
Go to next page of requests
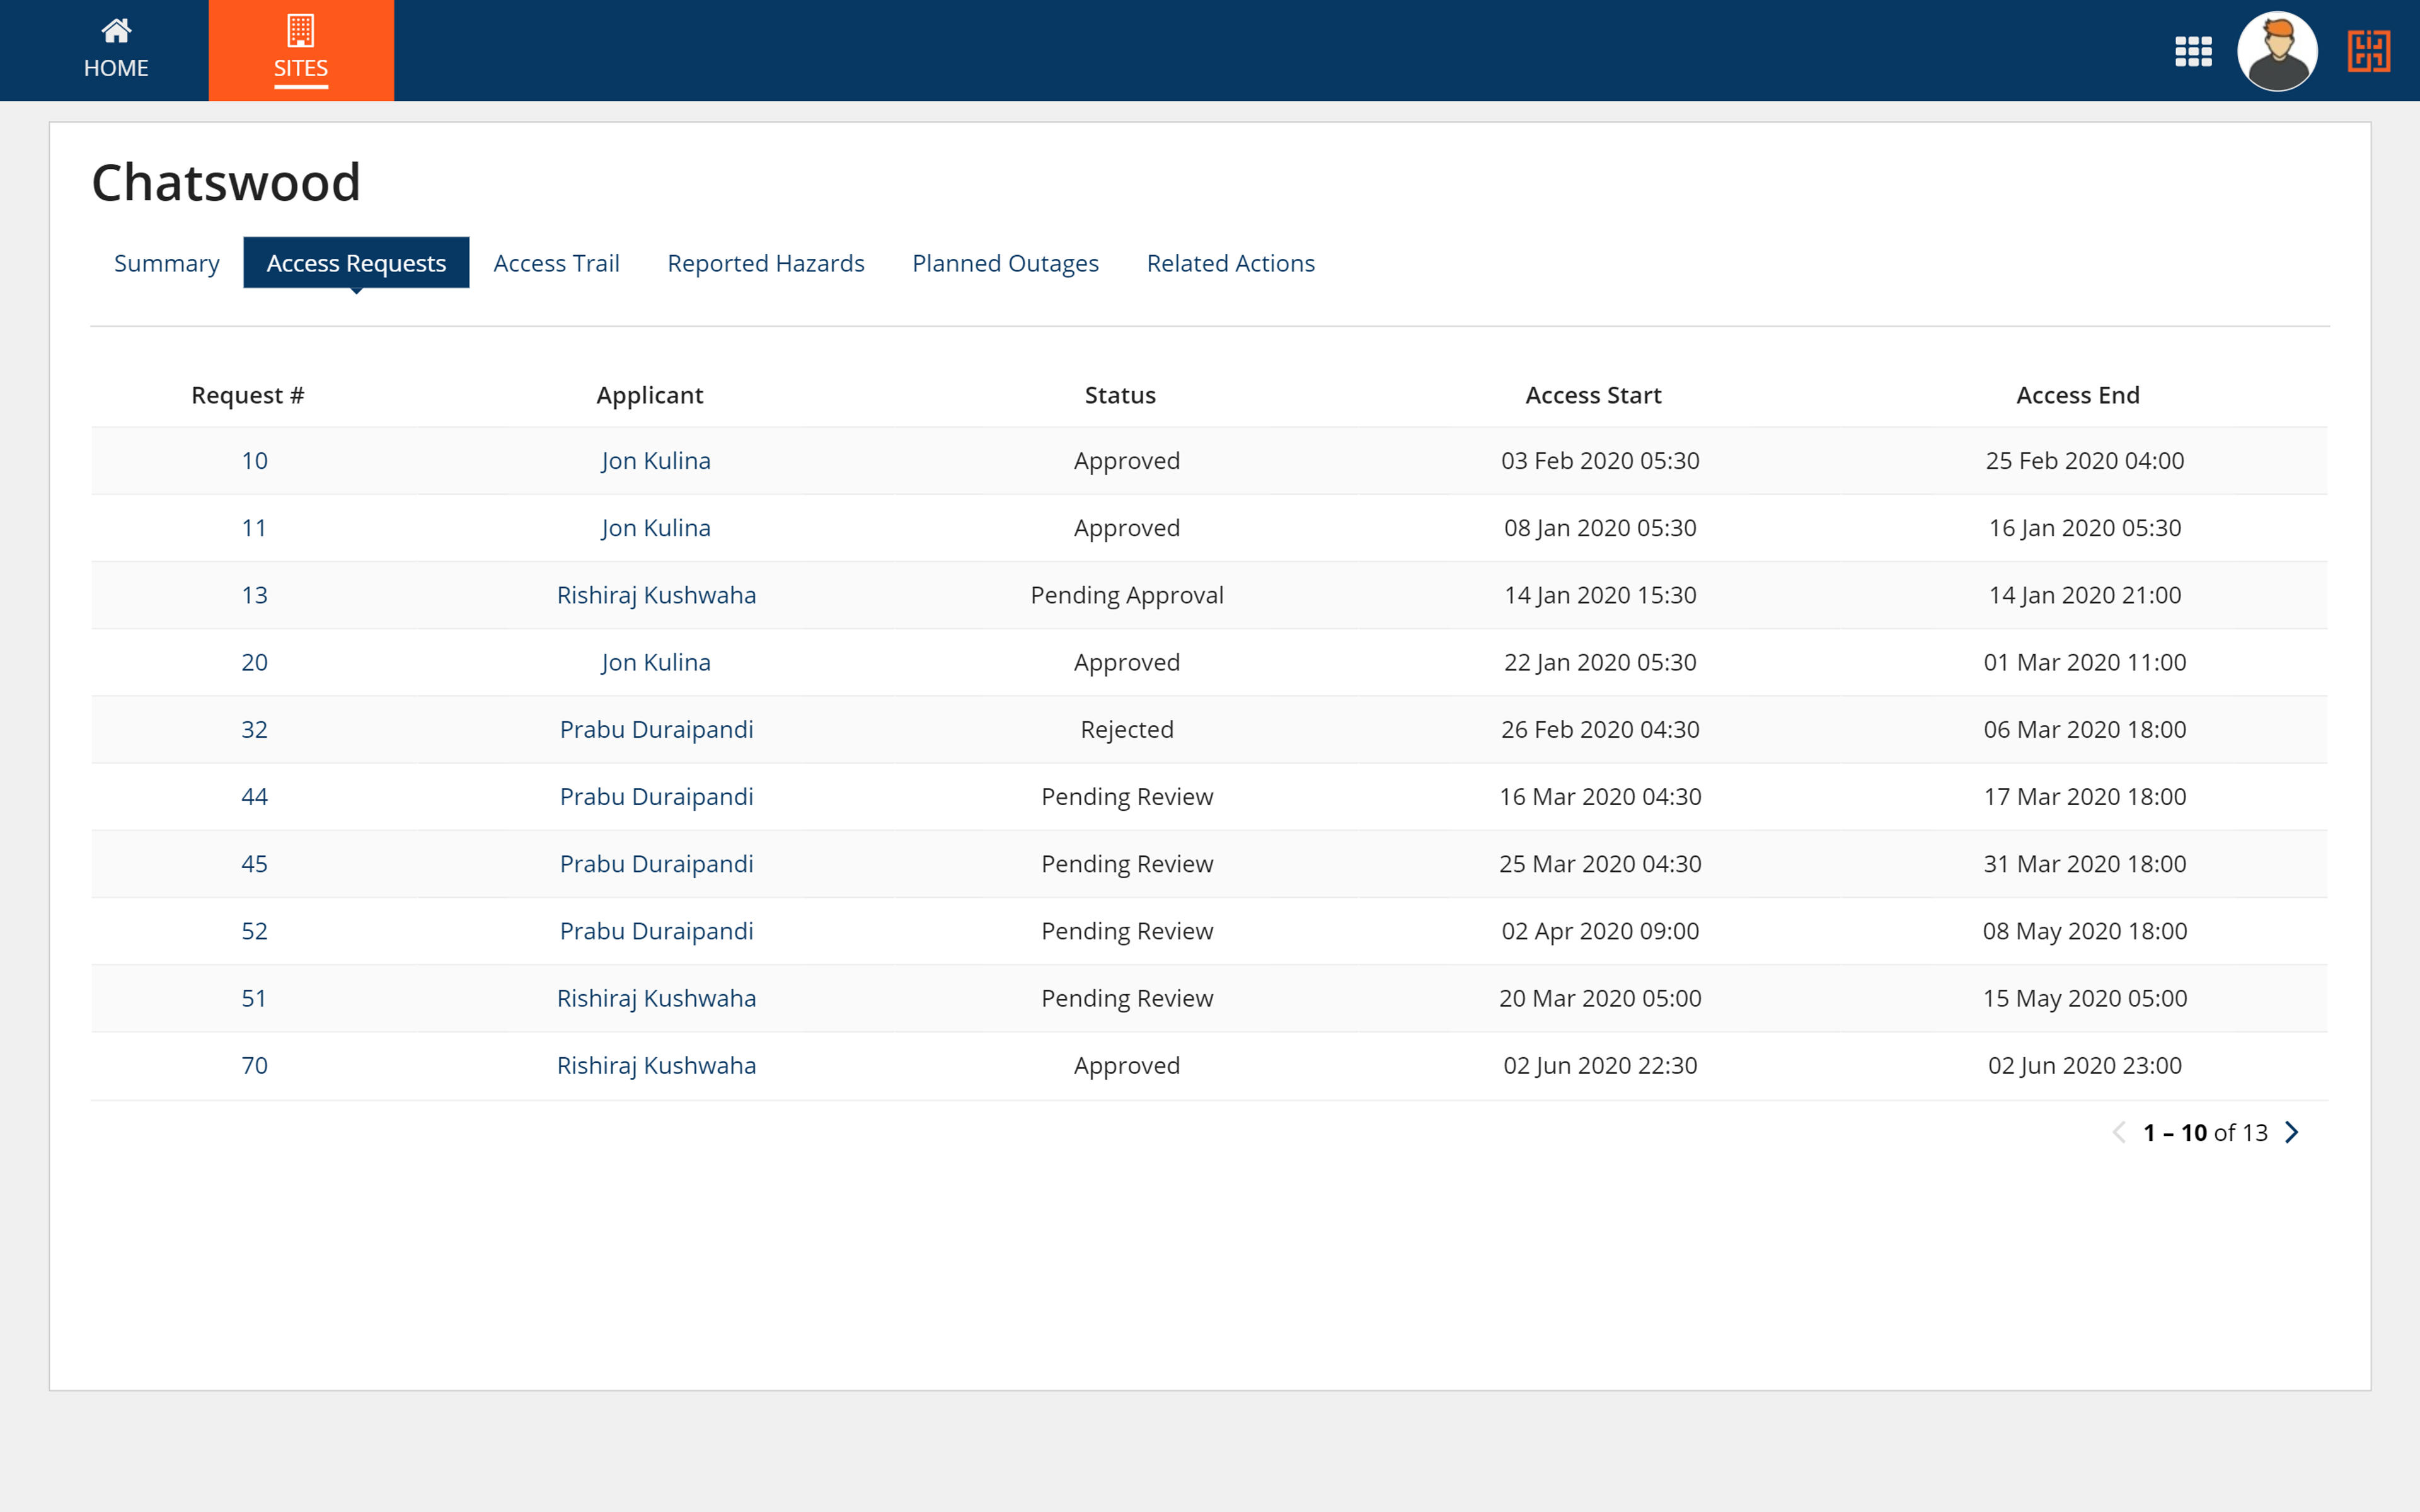[2292, 1132]
